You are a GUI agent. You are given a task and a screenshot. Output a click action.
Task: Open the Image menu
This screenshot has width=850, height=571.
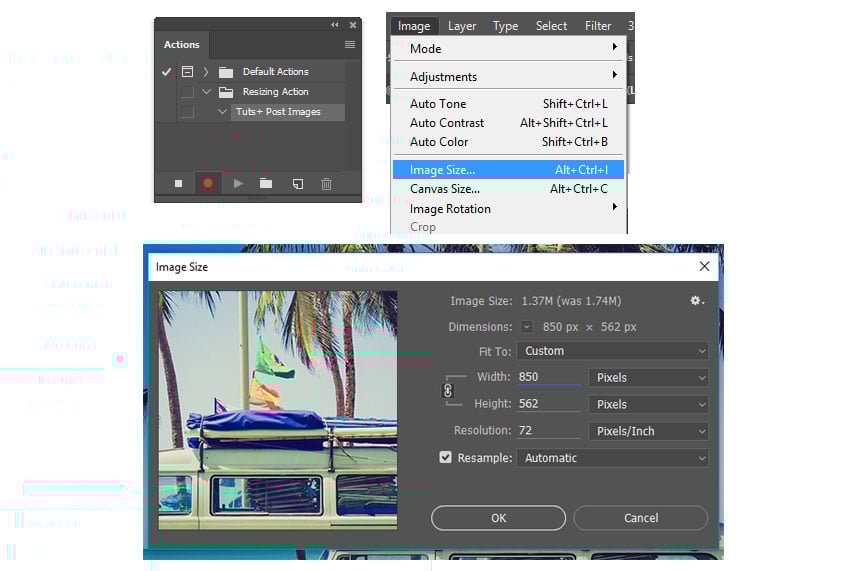tap(414, 26)
